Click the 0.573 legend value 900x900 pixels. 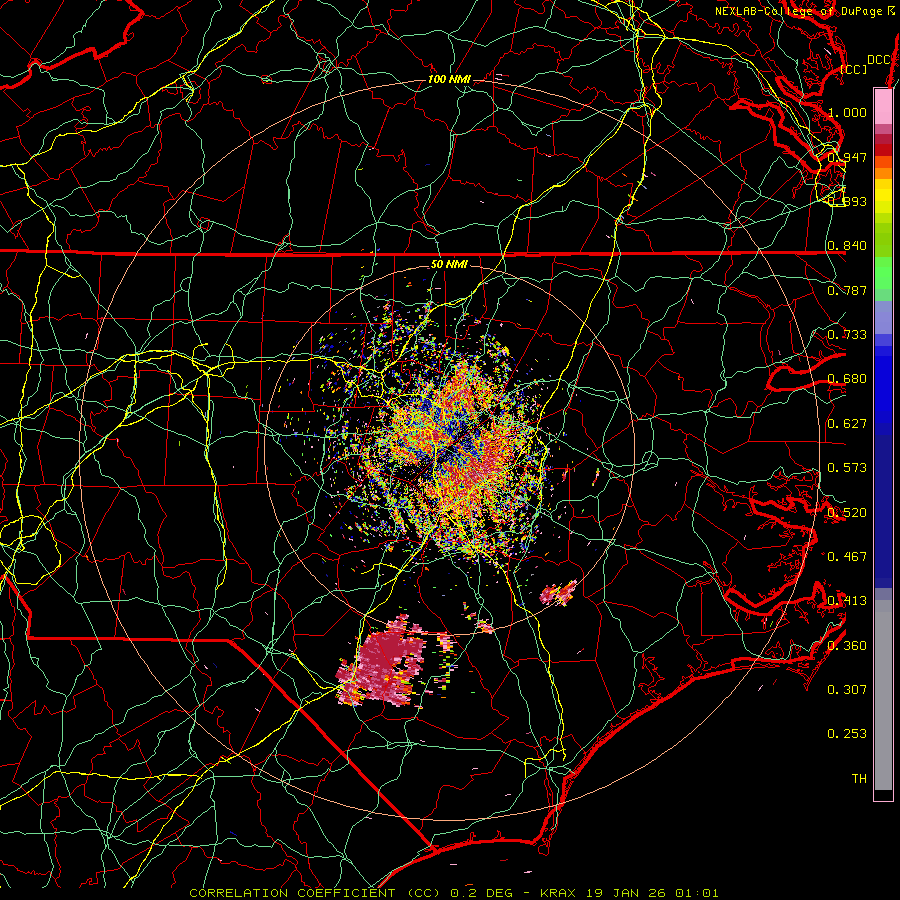coord(847,468)
